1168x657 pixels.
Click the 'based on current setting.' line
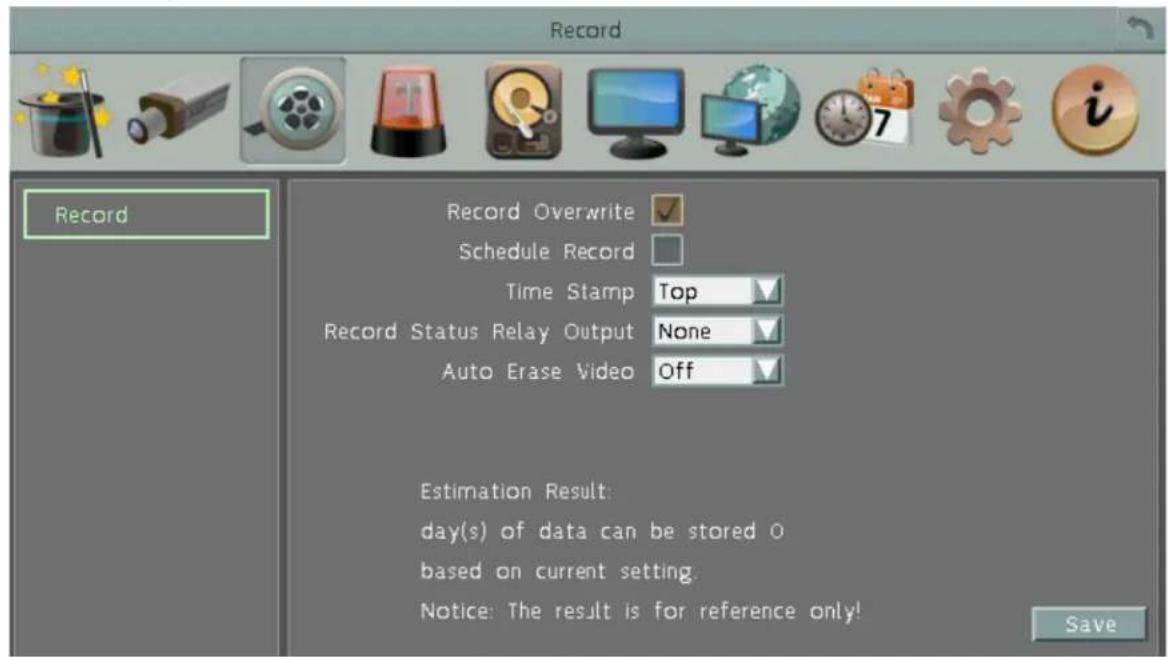558,571
